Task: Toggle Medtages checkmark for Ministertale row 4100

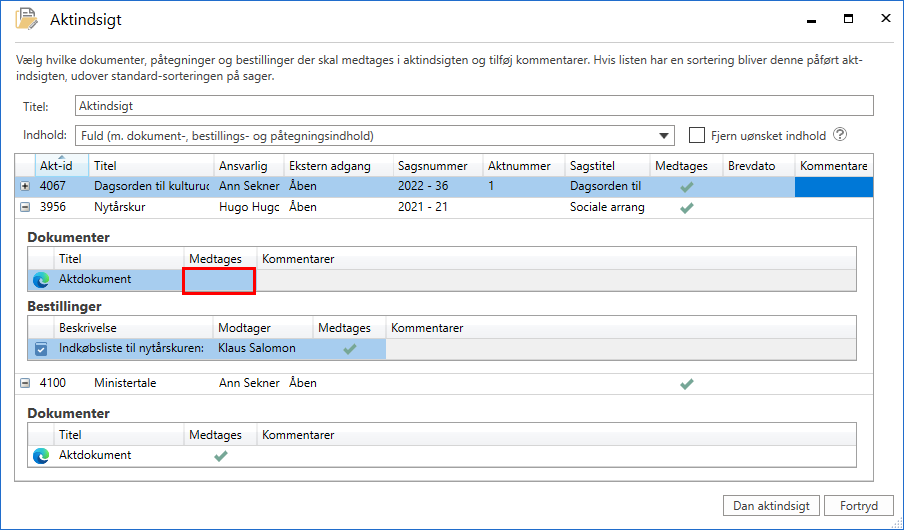Action: point(686,384)
